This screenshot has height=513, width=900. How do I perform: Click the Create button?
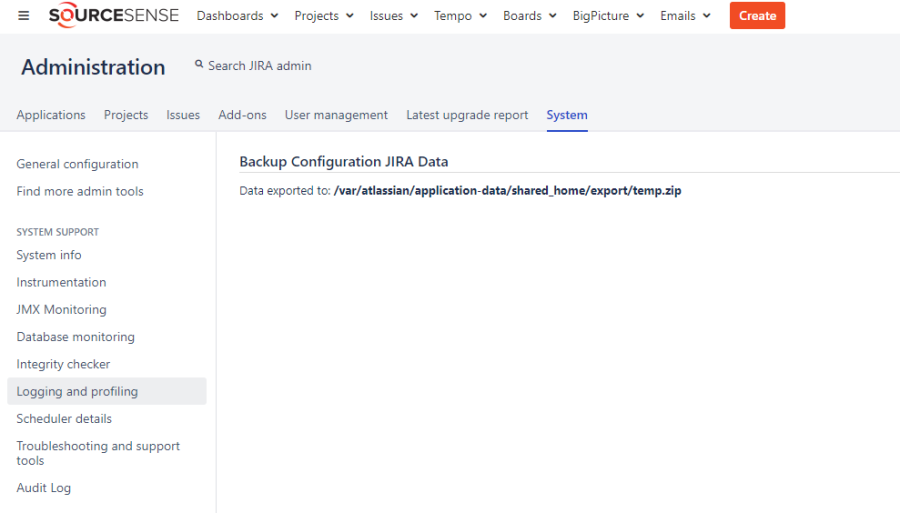click(x=757, y=15)
